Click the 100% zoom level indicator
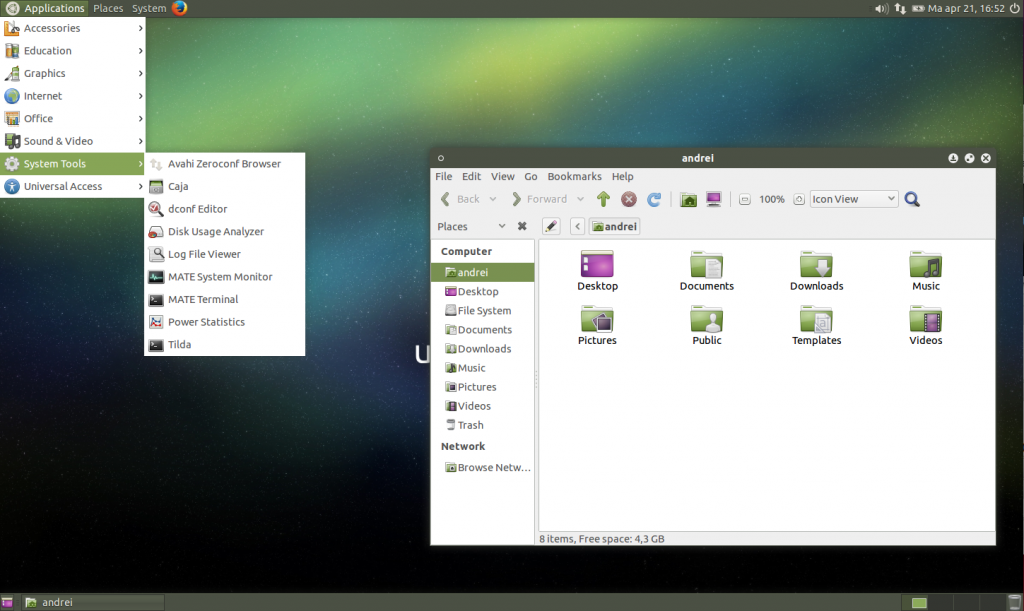Screen dimensions: 1024x611 (x=771, y=199)
